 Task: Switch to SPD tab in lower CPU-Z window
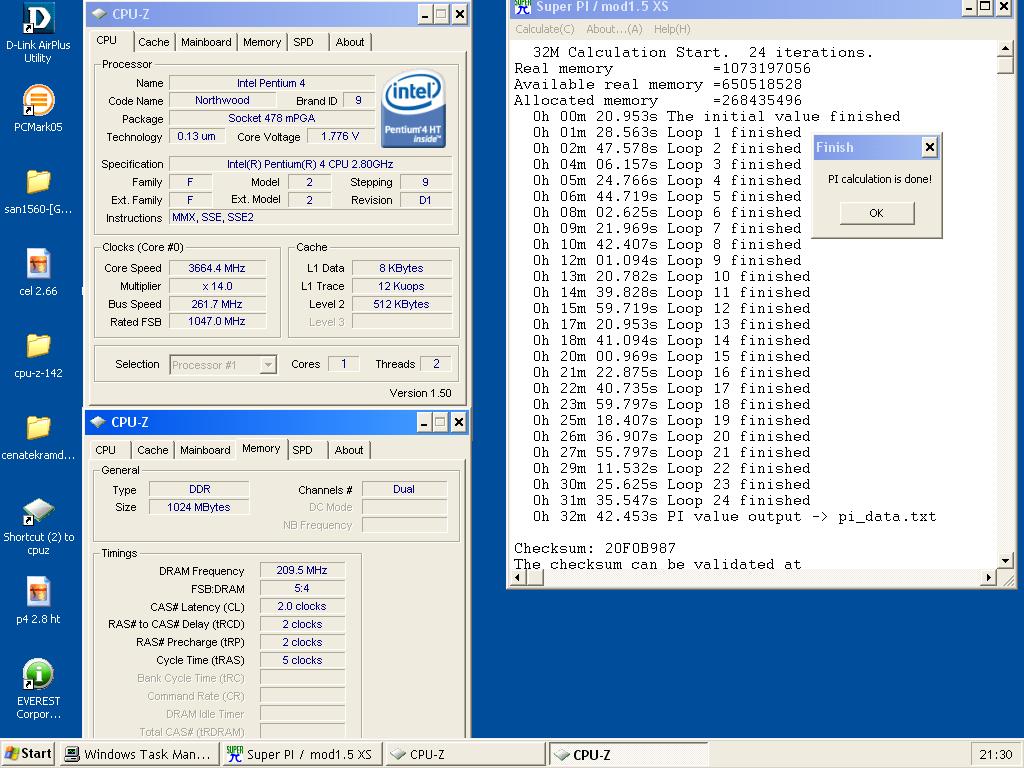coord(302,450)
